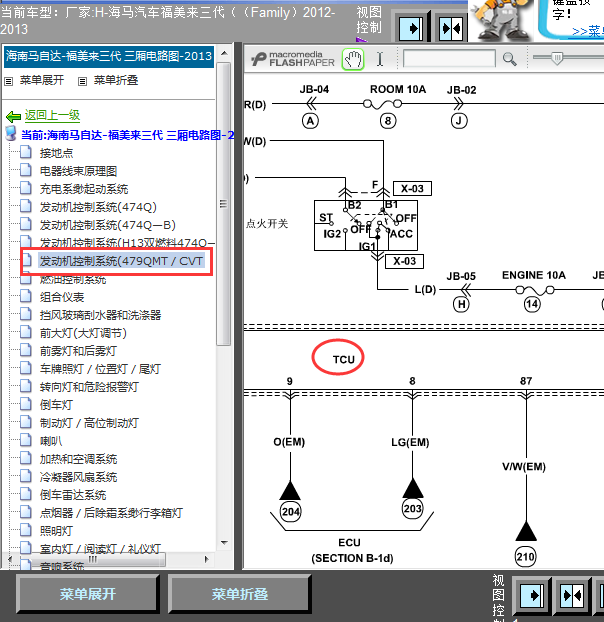This screenshot has height=622, width=604.
Task: Open 室内灯 / 阅读灯 / 礼仪灯 document
Action: 100,549
